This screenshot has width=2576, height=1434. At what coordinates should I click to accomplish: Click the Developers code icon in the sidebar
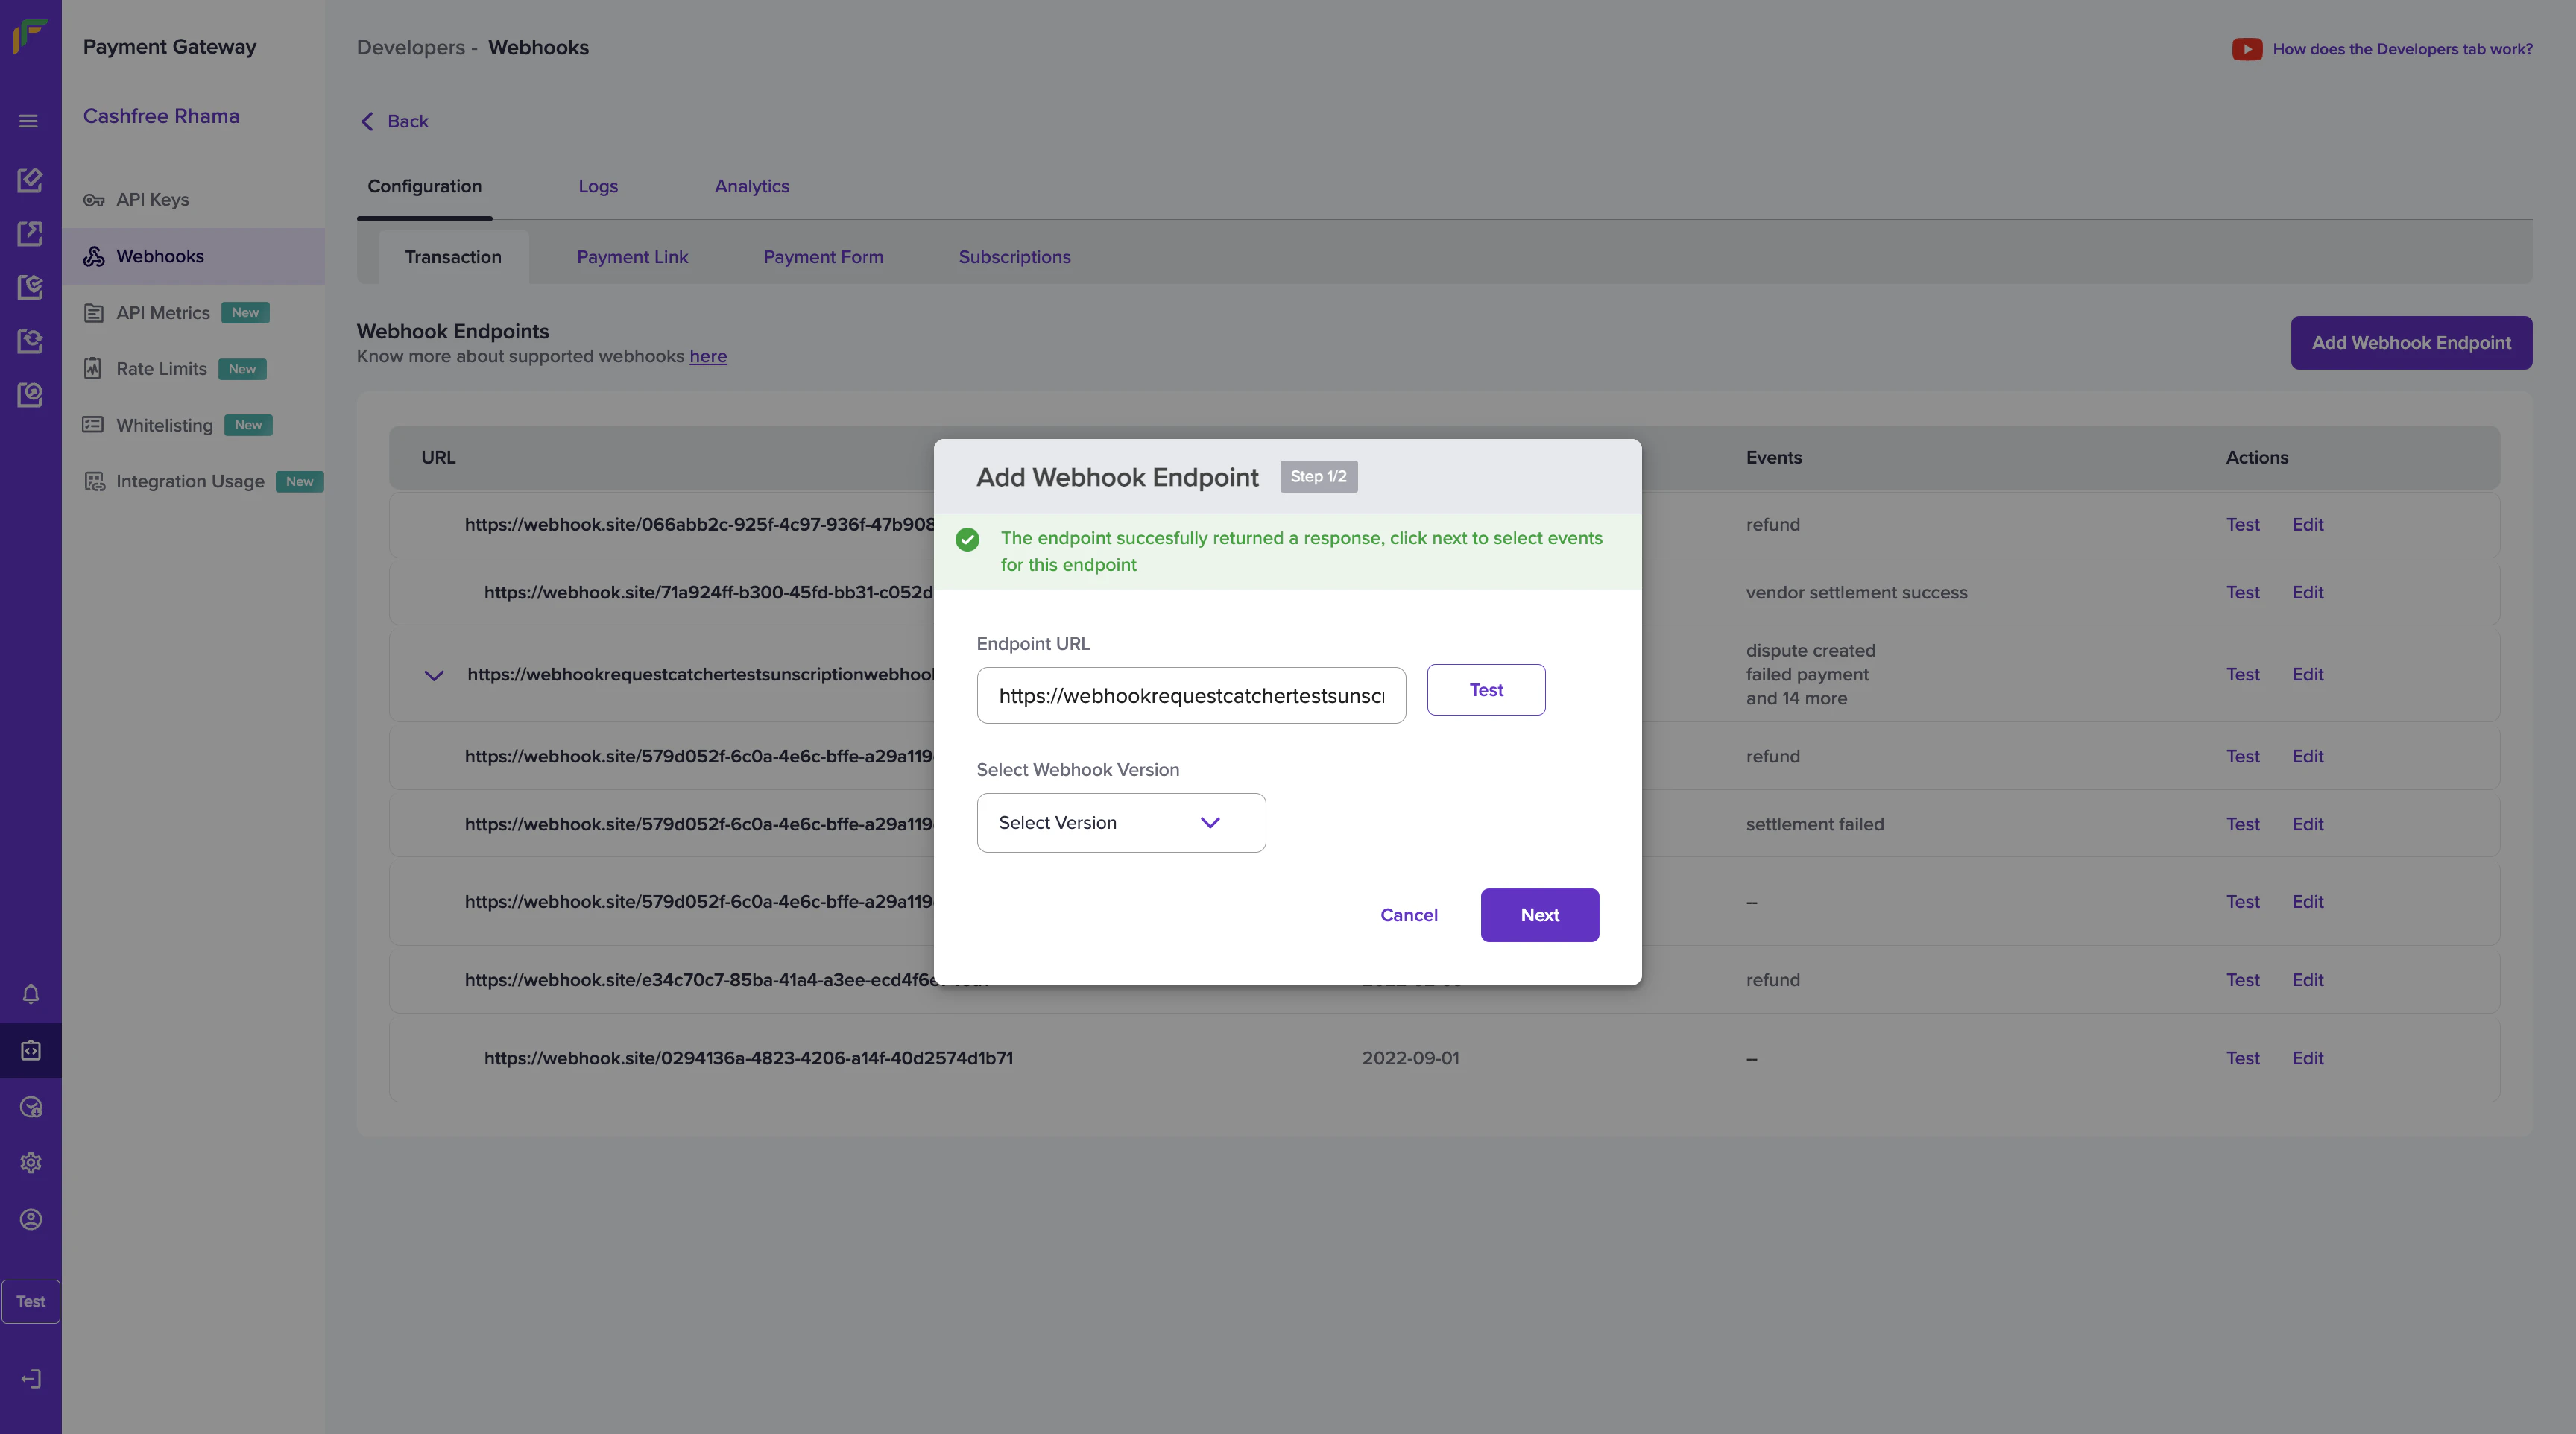[31, 1051]
